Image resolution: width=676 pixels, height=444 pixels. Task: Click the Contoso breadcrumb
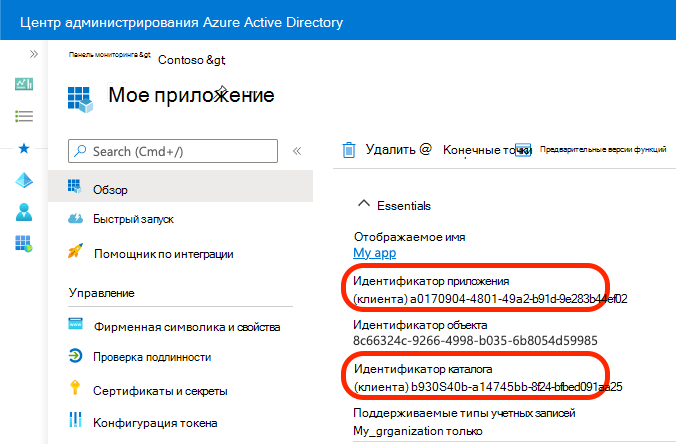pos(191,60)
